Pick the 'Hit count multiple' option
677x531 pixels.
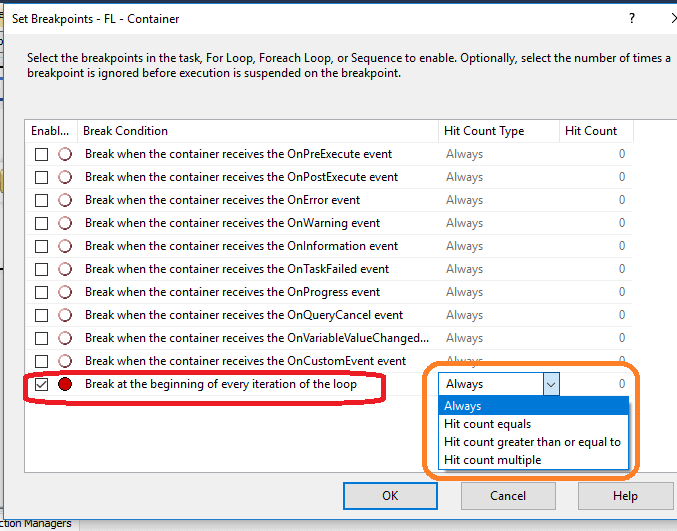(x=492, y=460)
